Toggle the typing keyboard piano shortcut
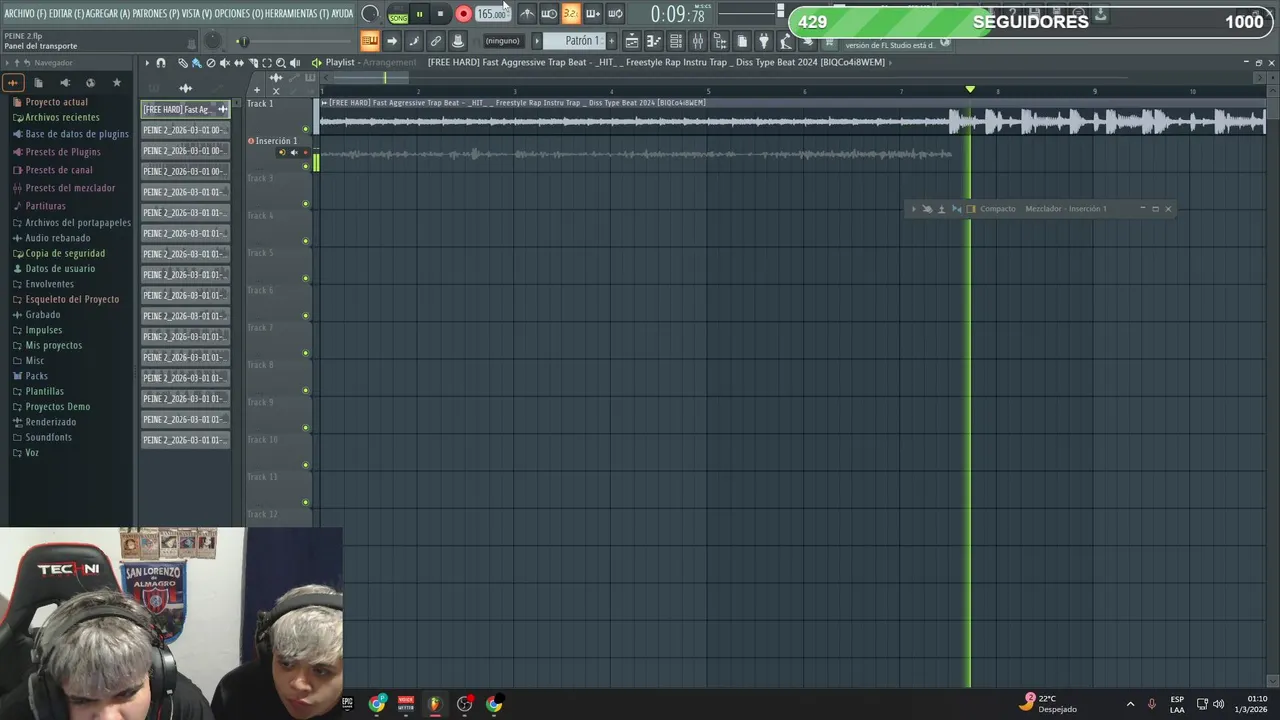 click(x=369, y=41)
